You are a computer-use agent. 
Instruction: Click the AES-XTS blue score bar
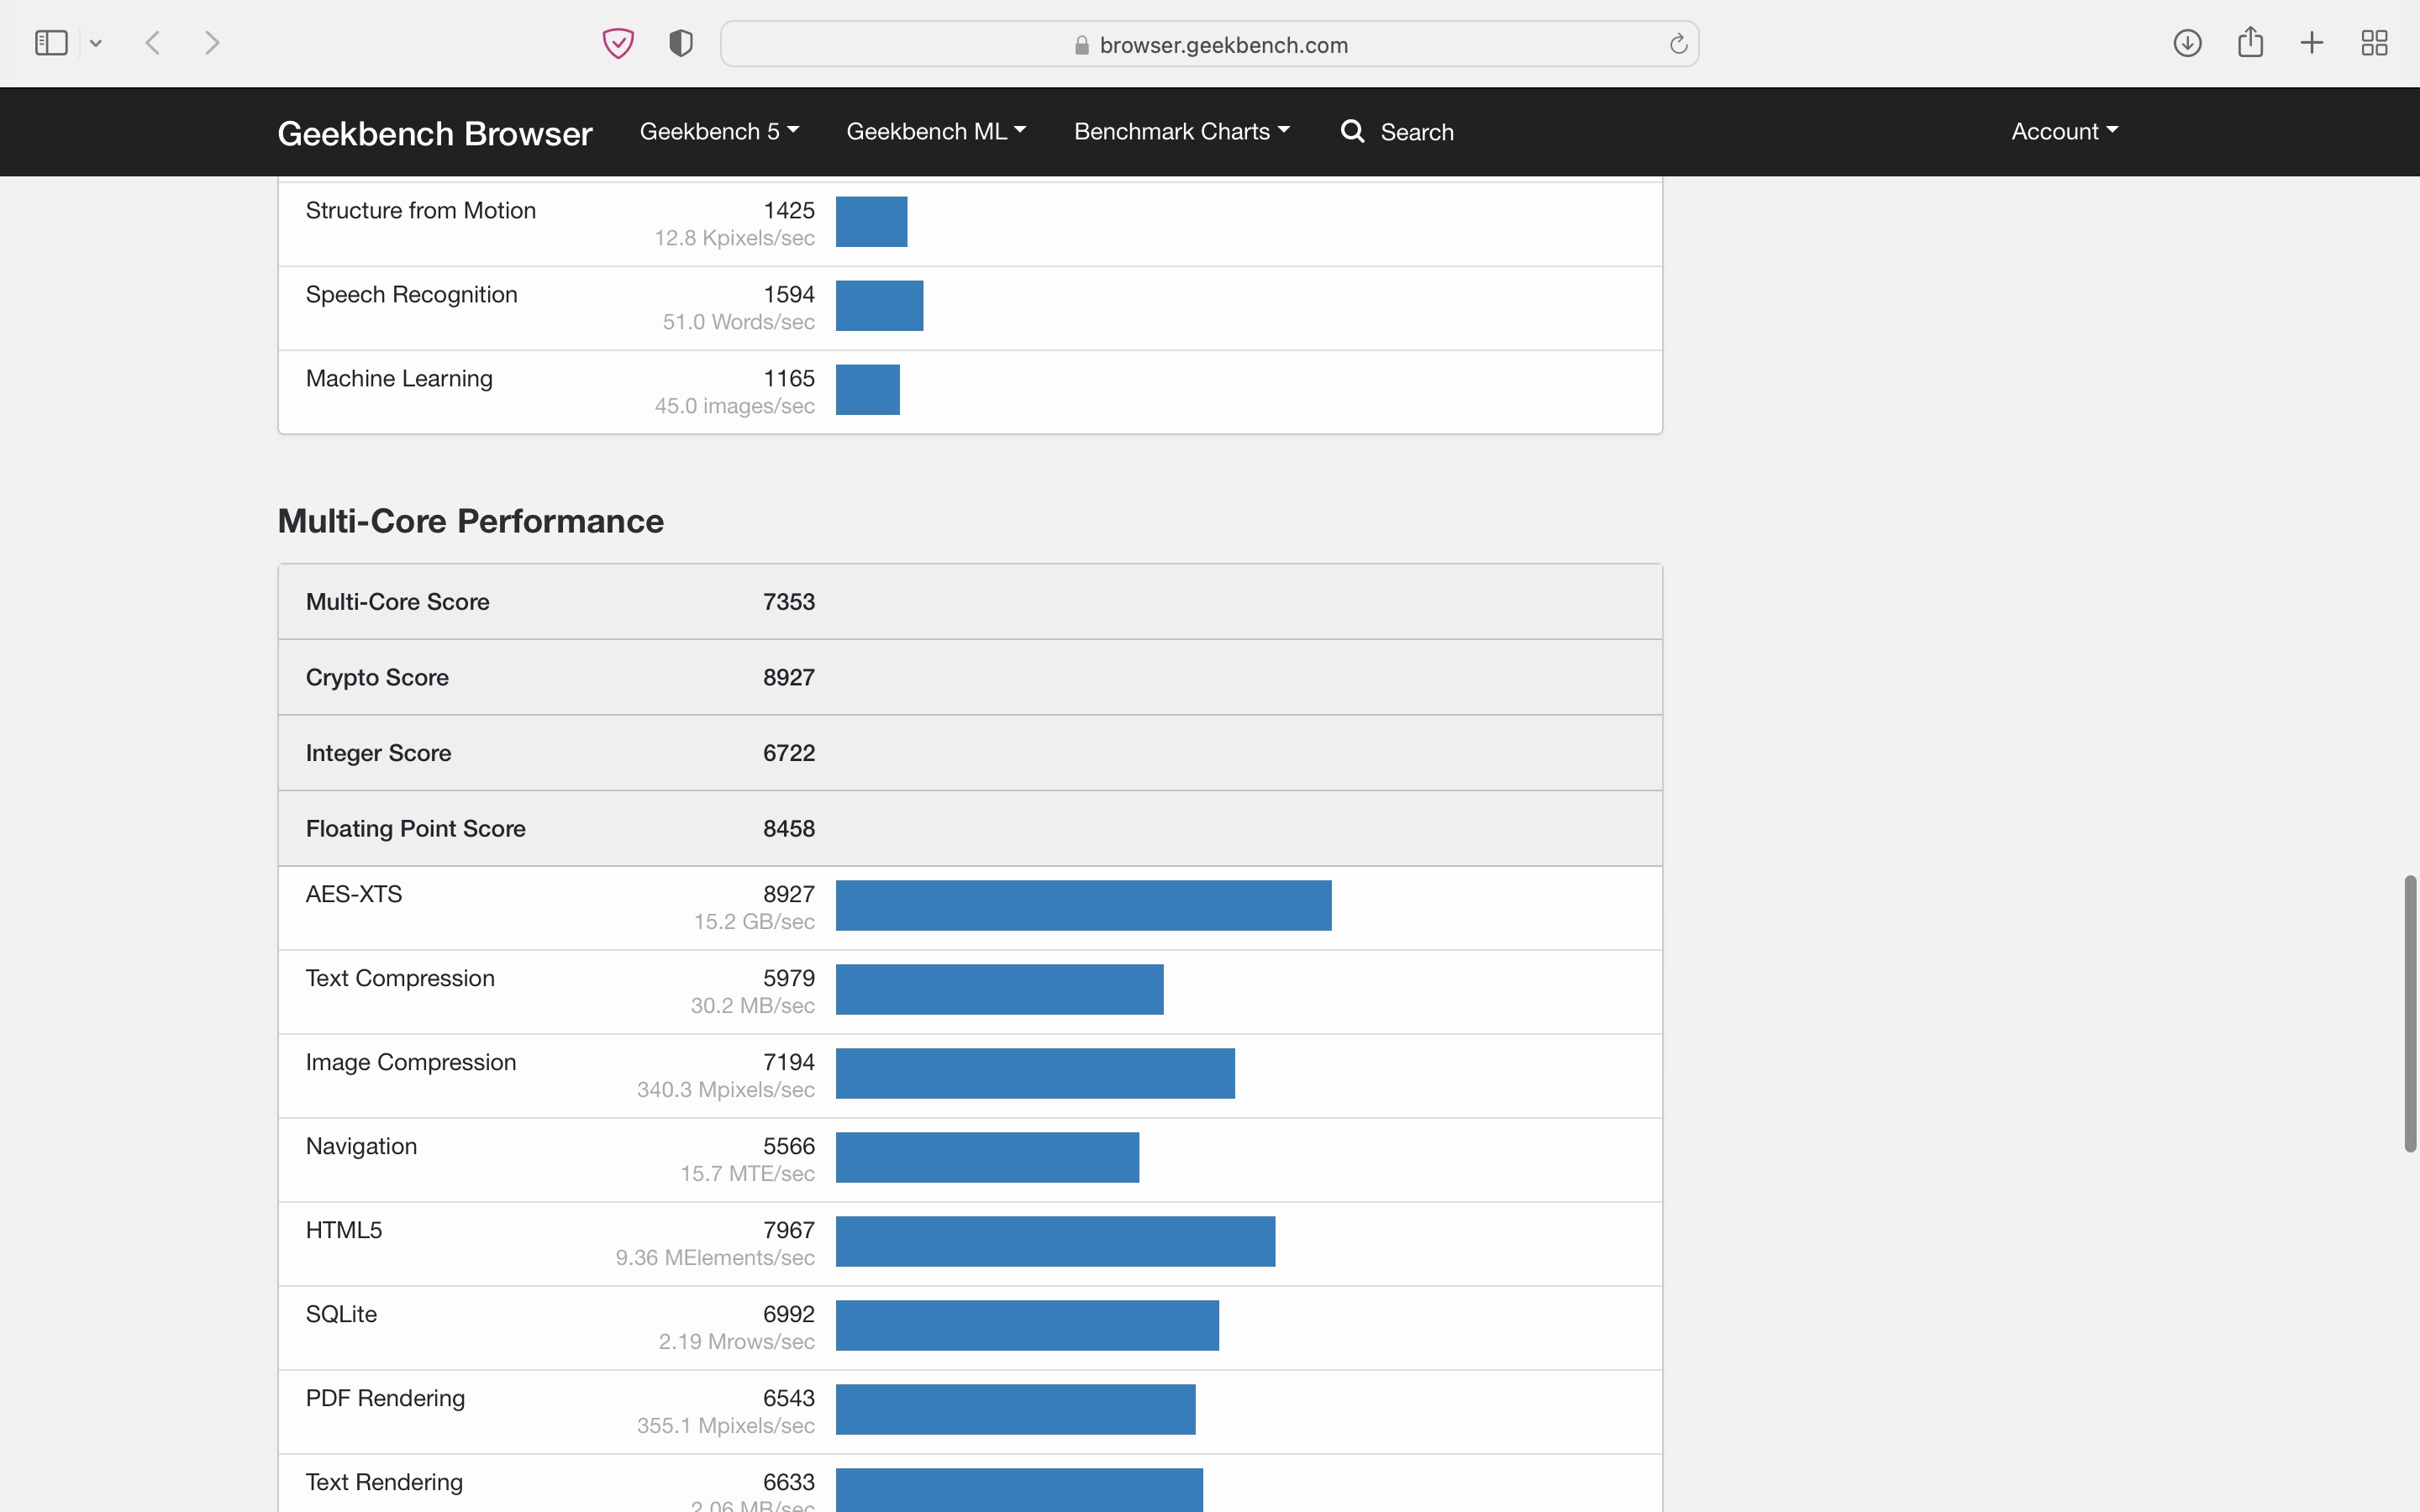tap(1083, 905)
